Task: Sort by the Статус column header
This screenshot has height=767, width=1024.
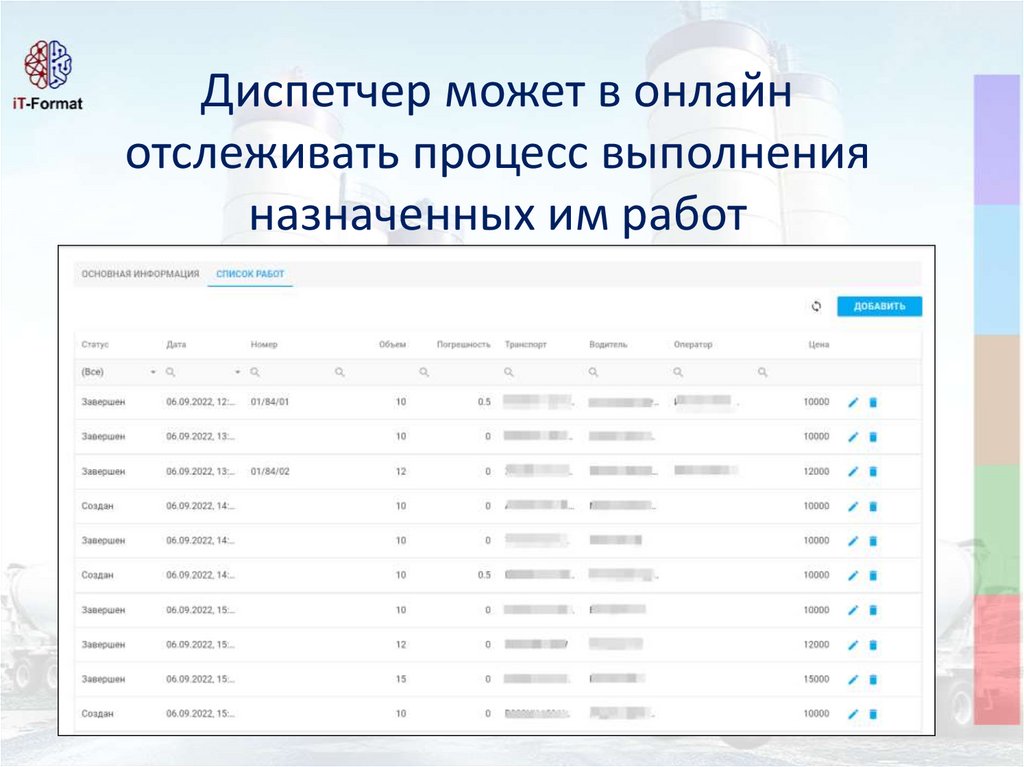Action: click(x=95, y=344)
